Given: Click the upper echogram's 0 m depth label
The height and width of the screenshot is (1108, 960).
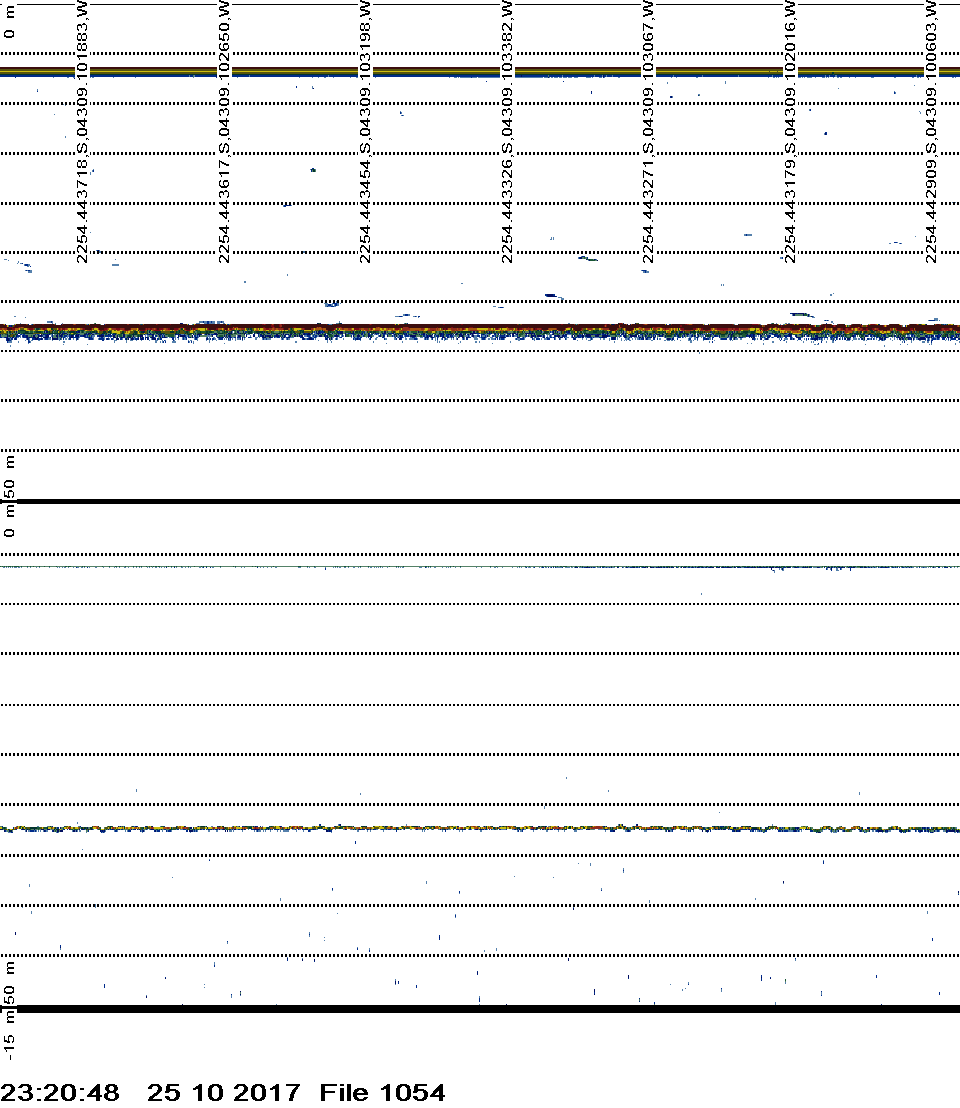Looking at the screenshot, I should point(10,24).
